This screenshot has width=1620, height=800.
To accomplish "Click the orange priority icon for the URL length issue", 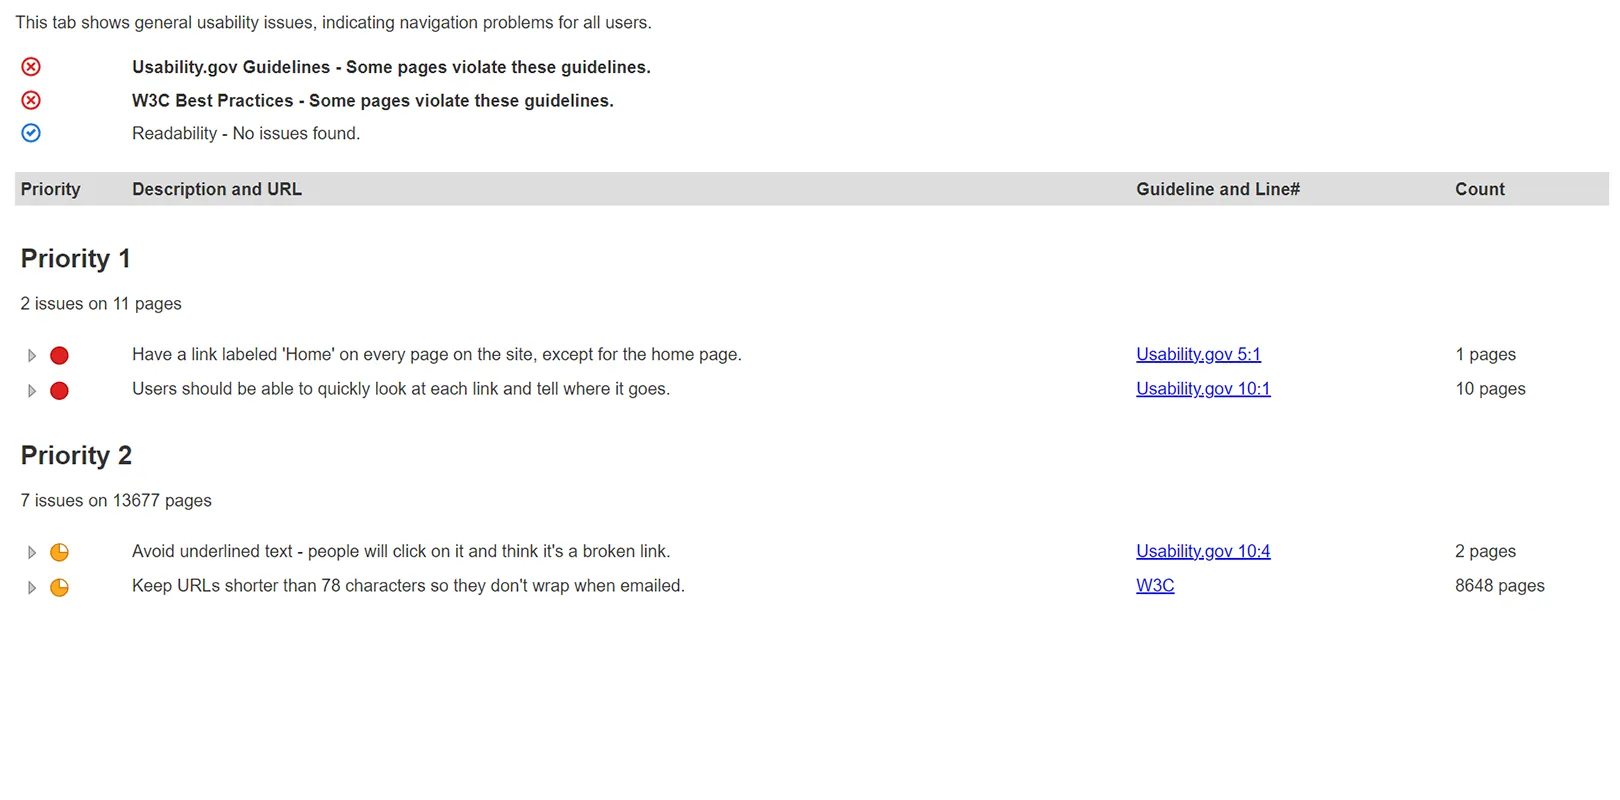I will 59,587.
